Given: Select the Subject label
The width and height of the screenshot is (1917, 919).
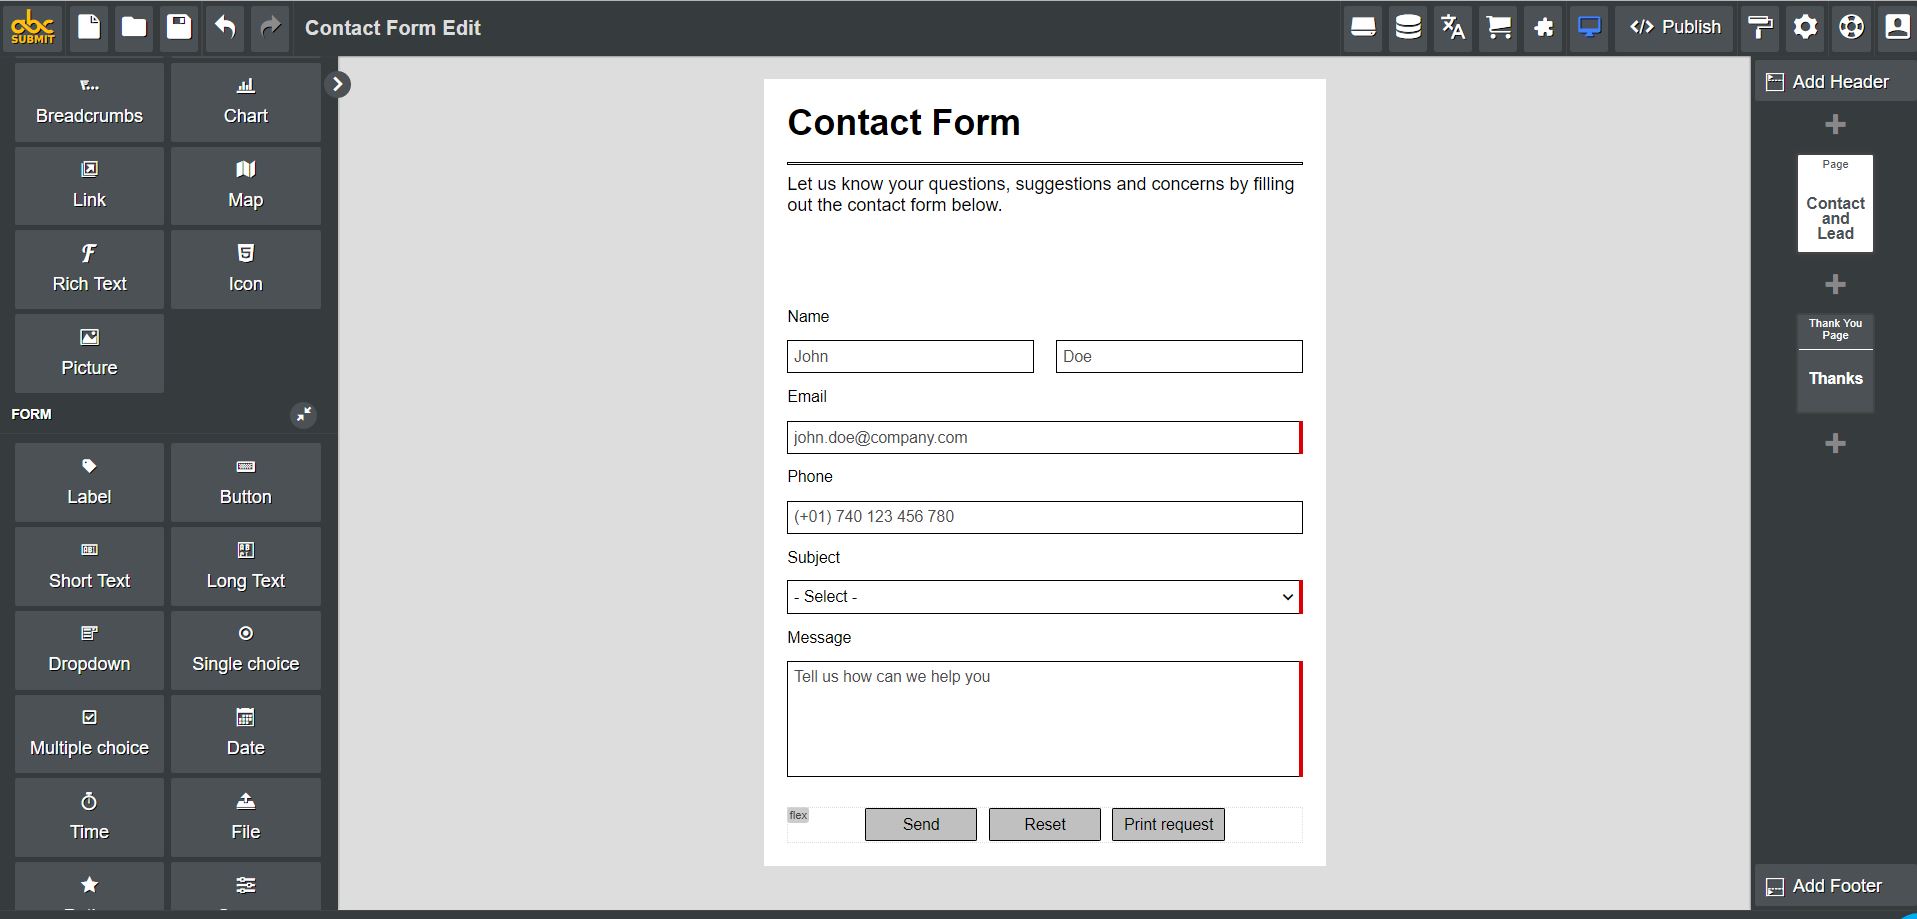Looking at the screenshot, I should point(814,557).
